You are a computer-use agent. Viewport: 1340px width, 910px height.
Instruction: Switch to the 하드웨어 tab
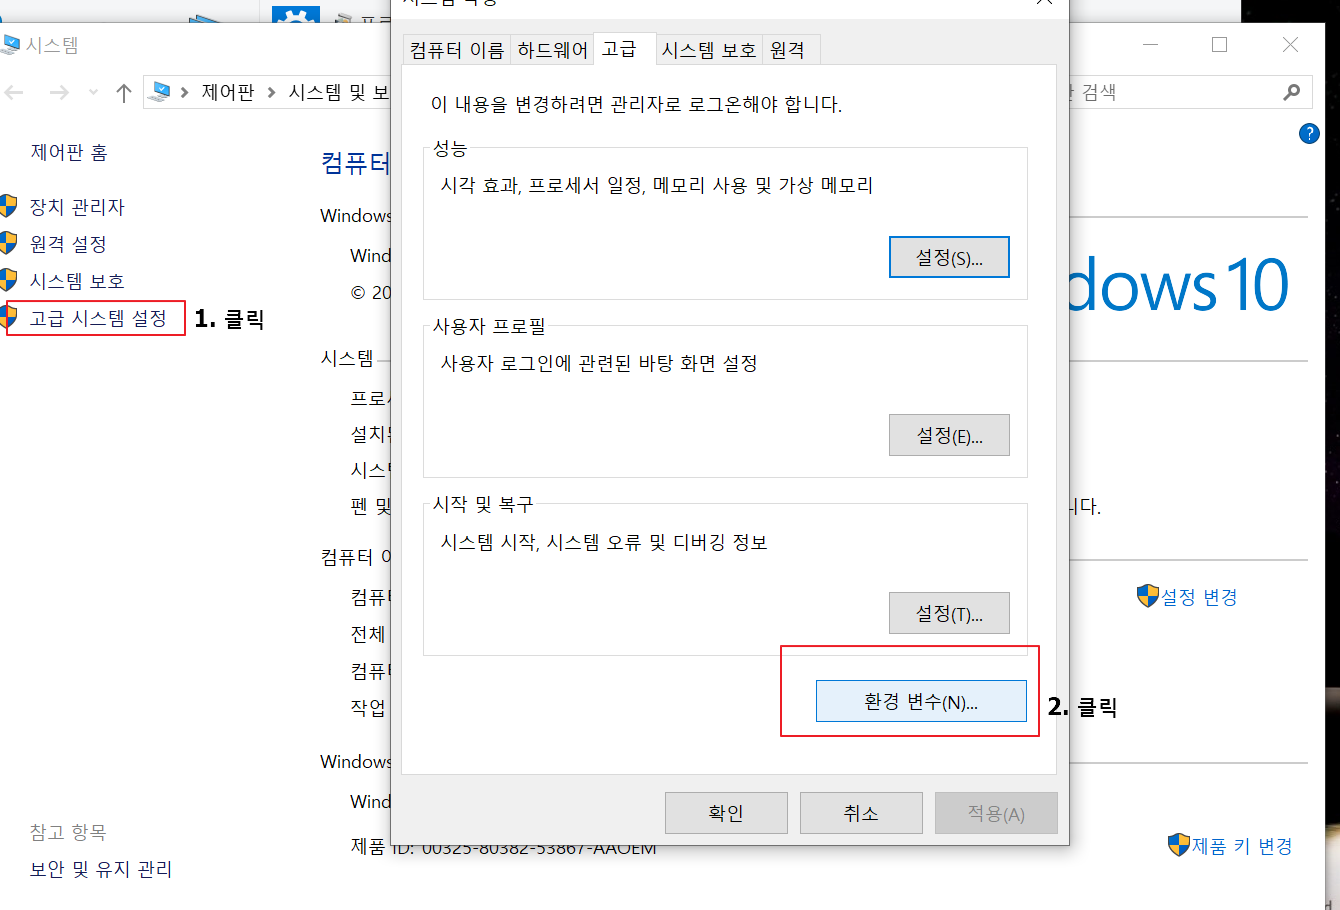coord(552,50)
